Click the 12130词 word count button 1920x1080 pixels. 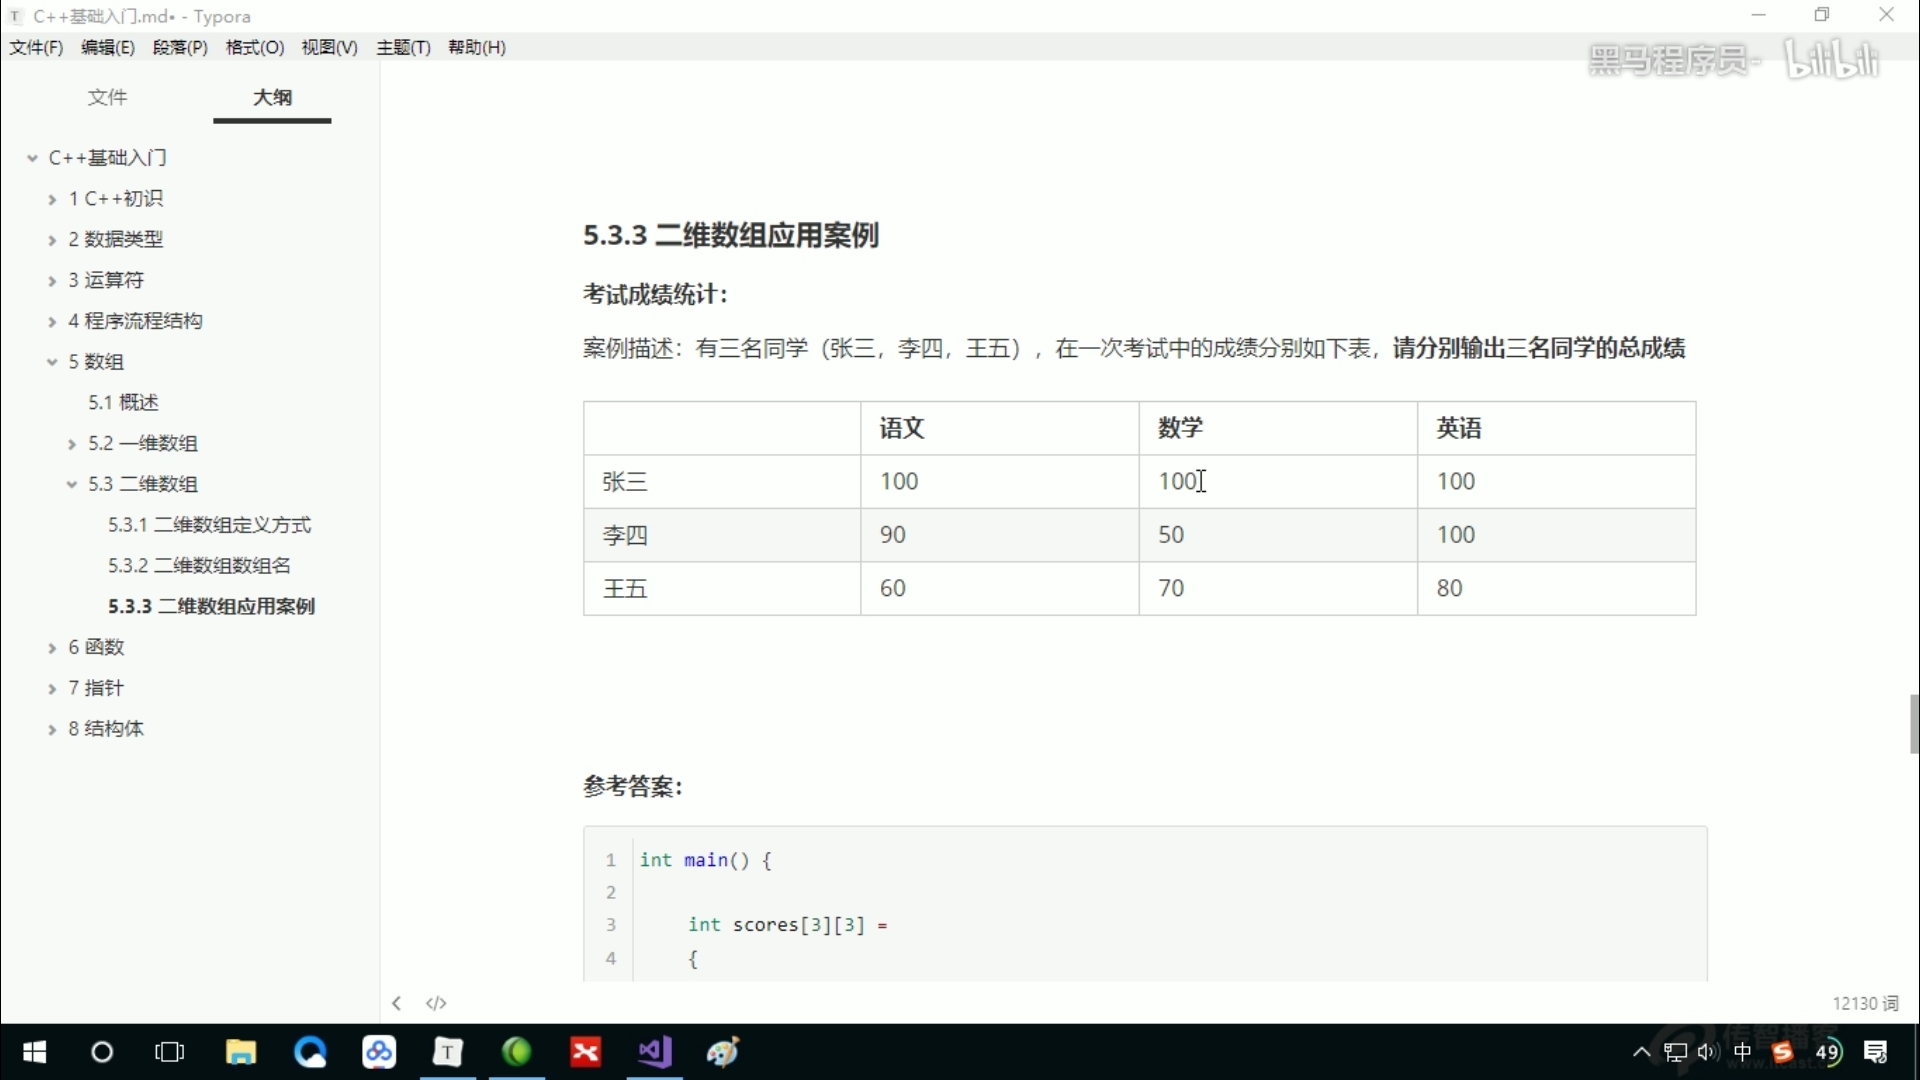click(x=1867, y=1002)
